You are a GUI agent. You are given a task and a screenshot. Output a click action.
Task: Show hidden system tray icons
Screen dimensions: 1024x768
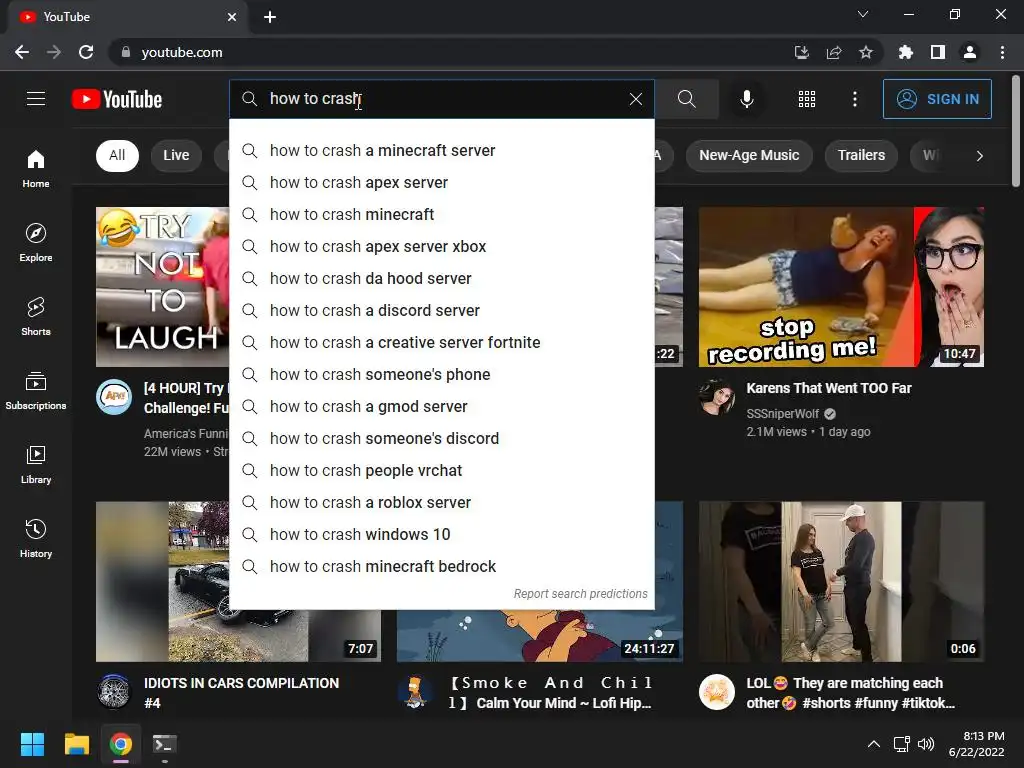(x=873, y=744)
